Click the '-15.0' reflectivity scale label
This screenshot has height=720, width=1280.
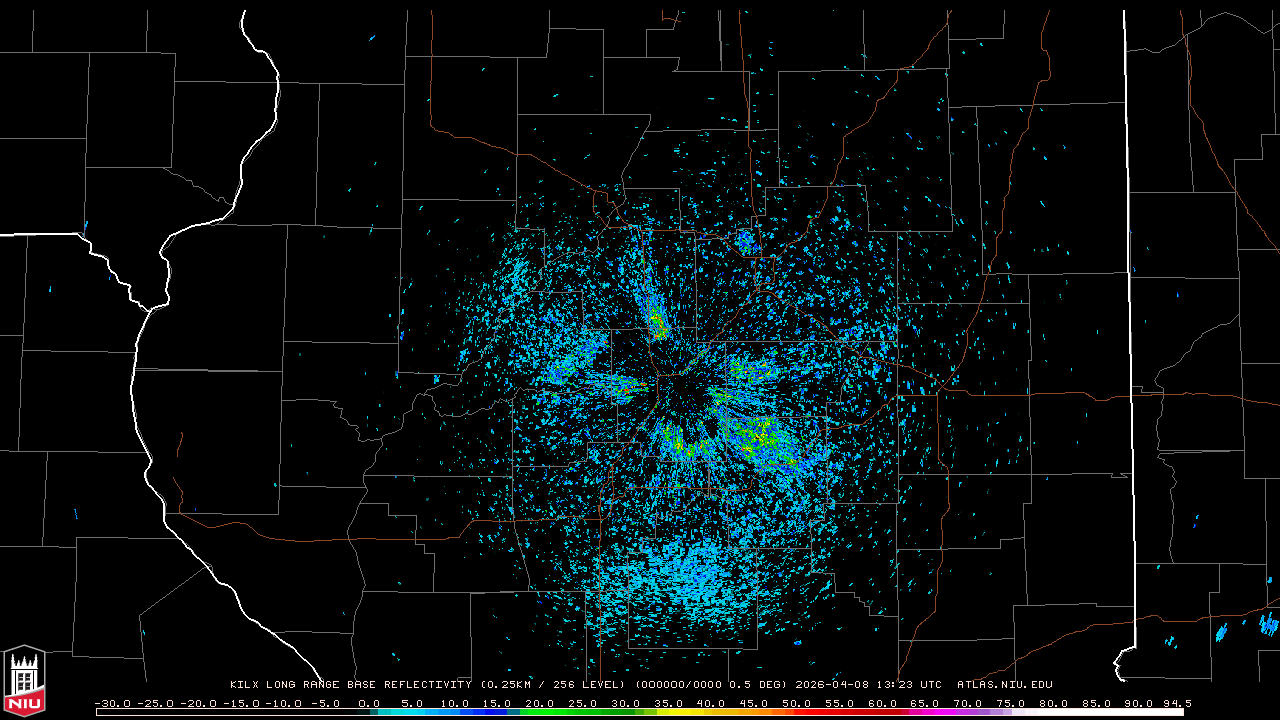(241, 703)
